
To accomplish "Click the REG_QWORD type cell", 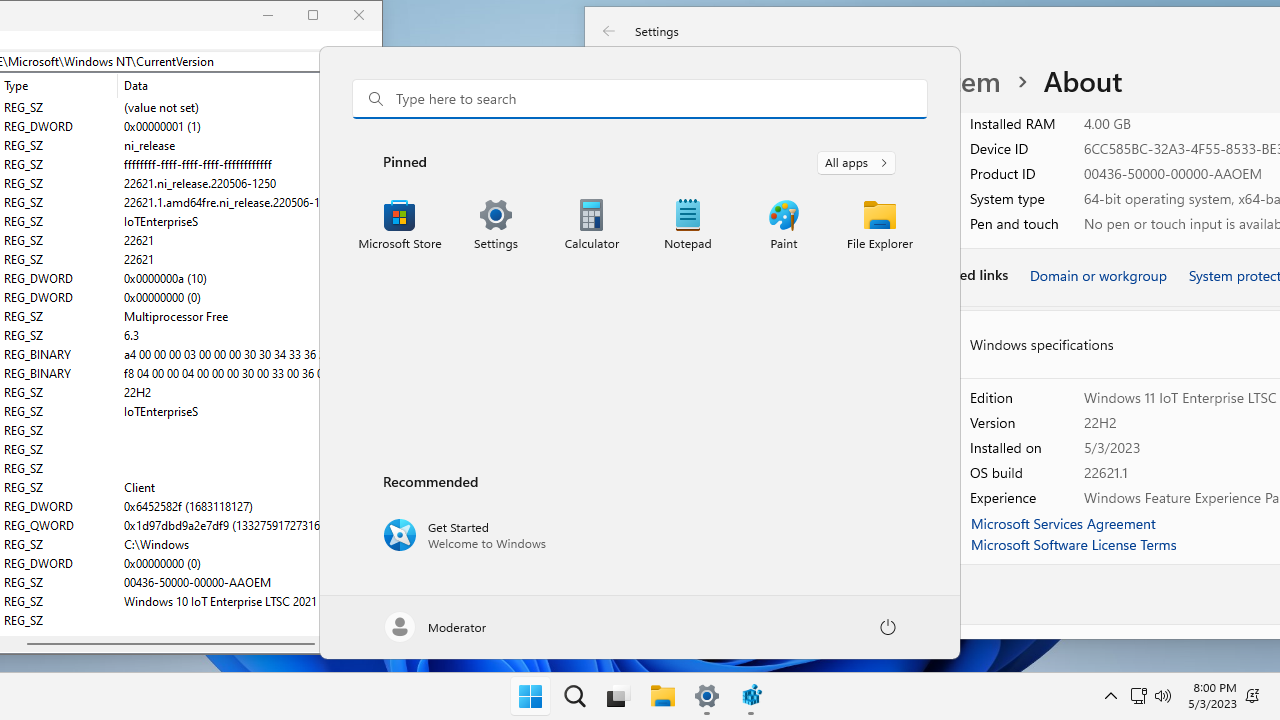I will [x=39, y=526].
